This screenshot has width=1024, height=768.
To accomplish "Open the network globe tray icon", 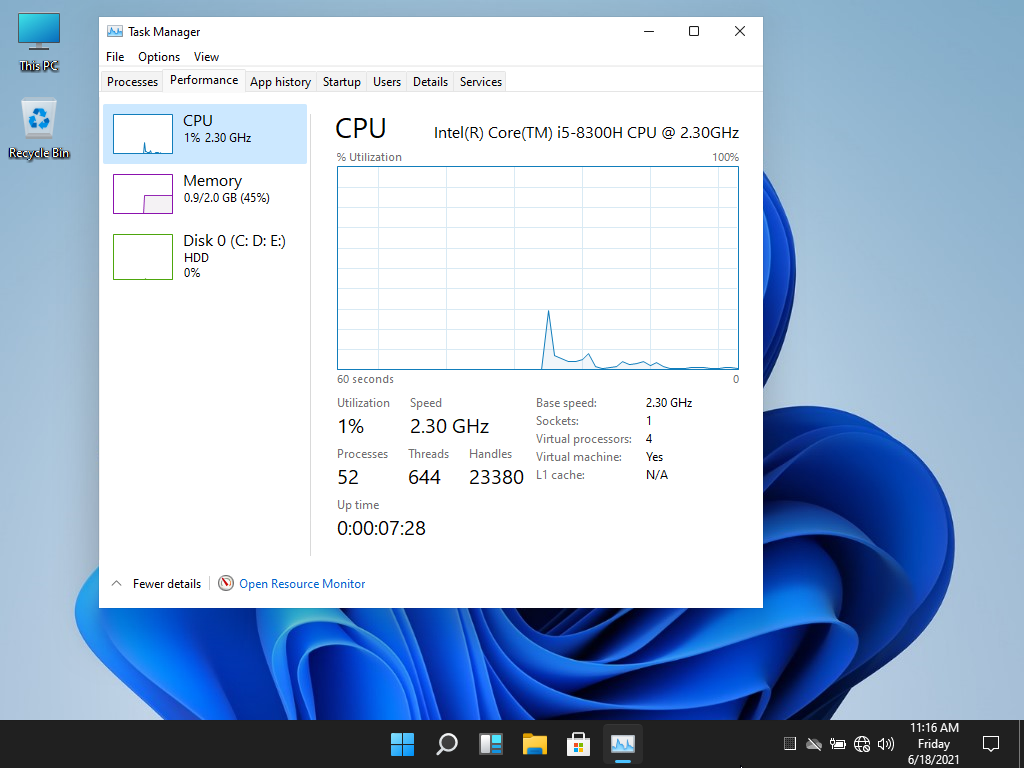I will coord(862,743).
